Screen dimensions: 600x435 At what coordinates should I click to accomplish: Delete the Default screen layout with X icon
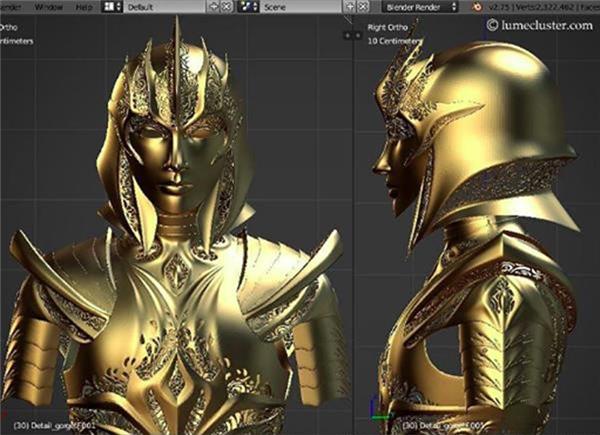click(x=227, y=7)
